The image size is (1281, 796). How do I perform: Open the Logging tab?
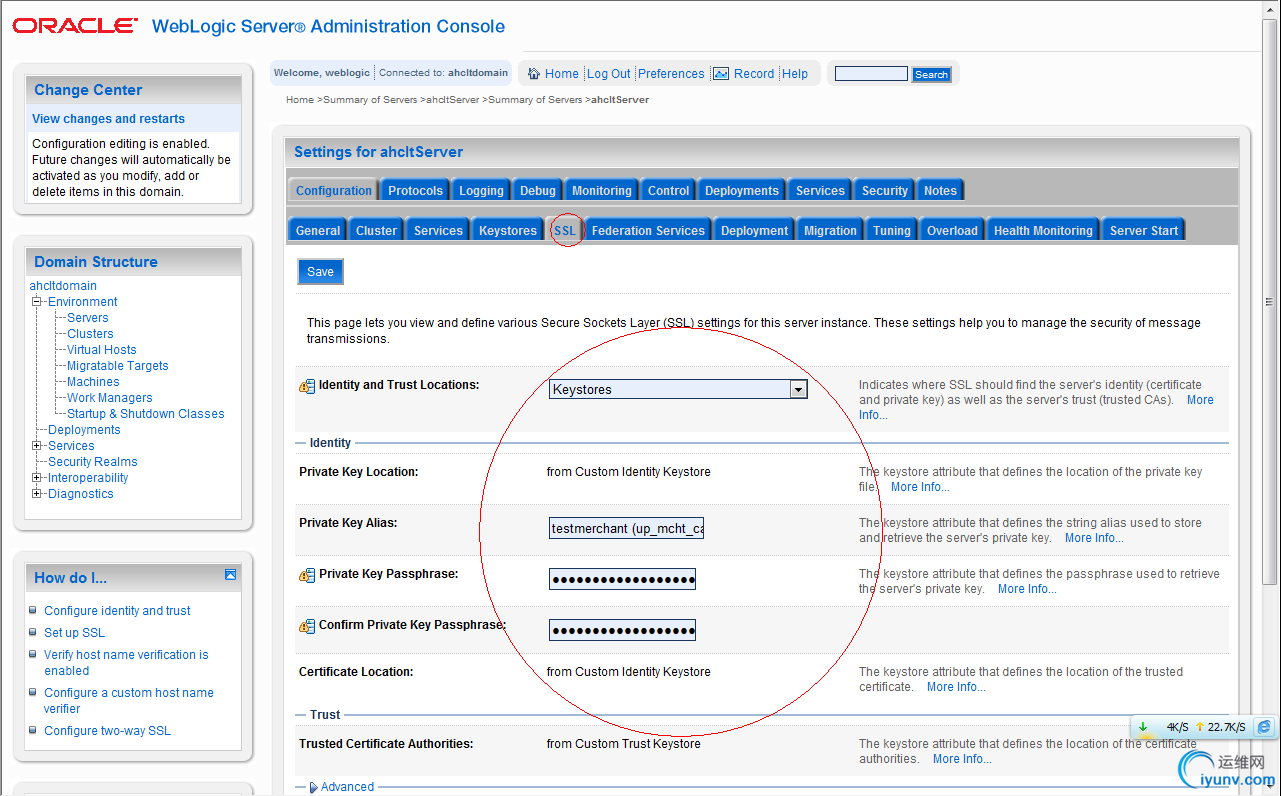pyautogui.click(x=481, y=191)
